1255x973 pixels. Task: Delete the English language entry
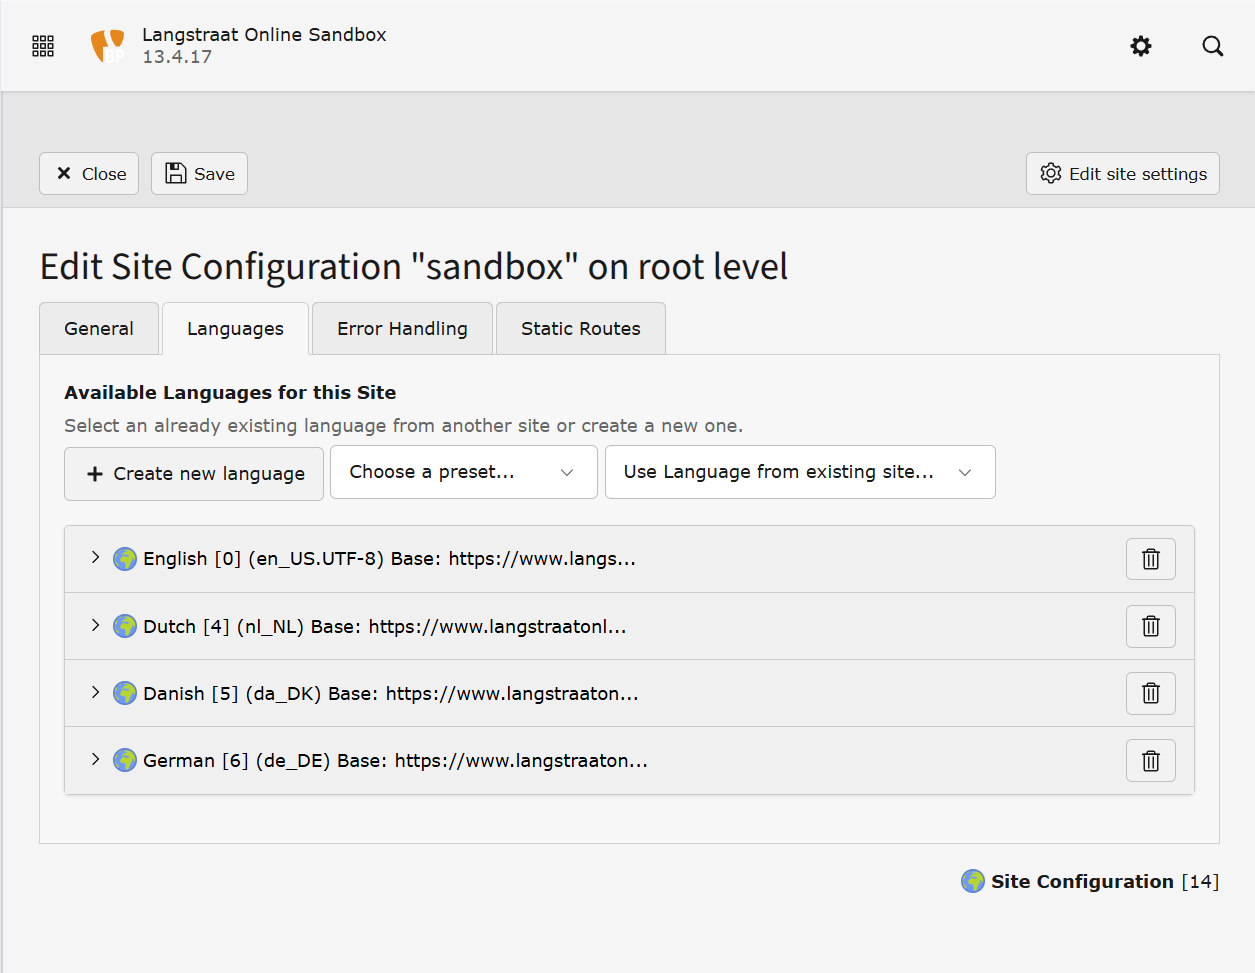(x=1150, y=559)
